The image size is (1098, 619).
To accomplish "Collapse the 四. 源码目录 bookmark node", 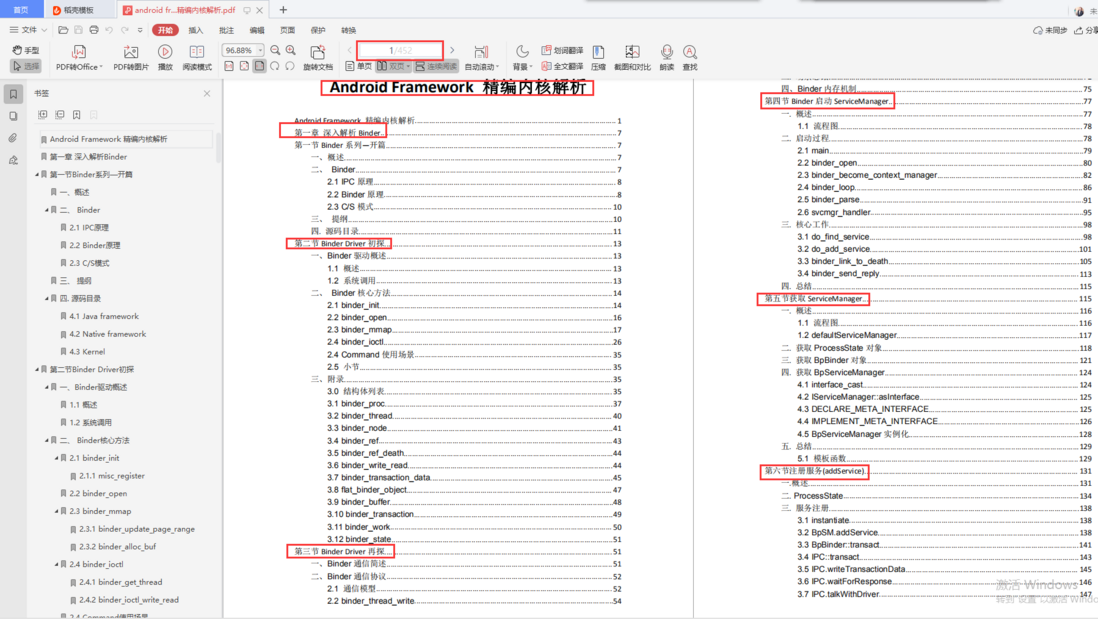I will pyautogui.click(x=47, y=298).
